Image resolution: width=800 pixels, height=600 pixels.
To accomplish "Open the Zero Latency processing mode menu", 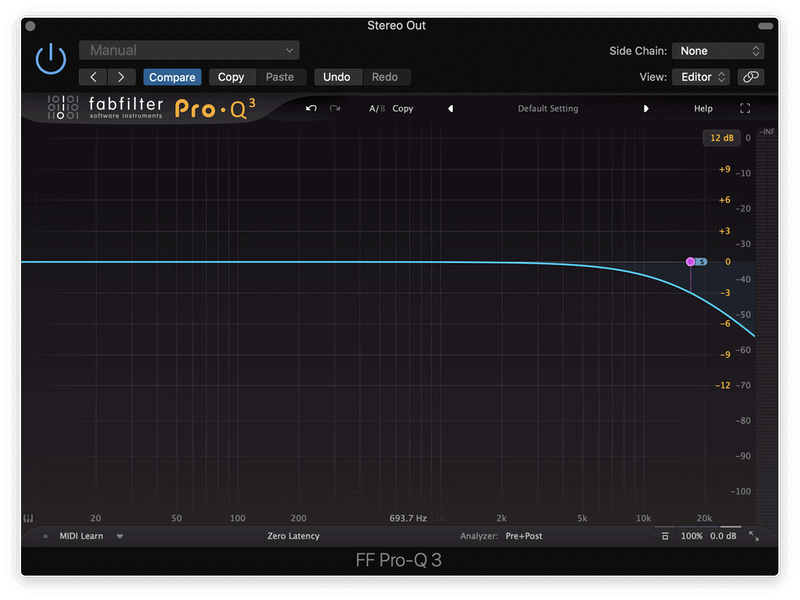I will (x=293, y=536).
